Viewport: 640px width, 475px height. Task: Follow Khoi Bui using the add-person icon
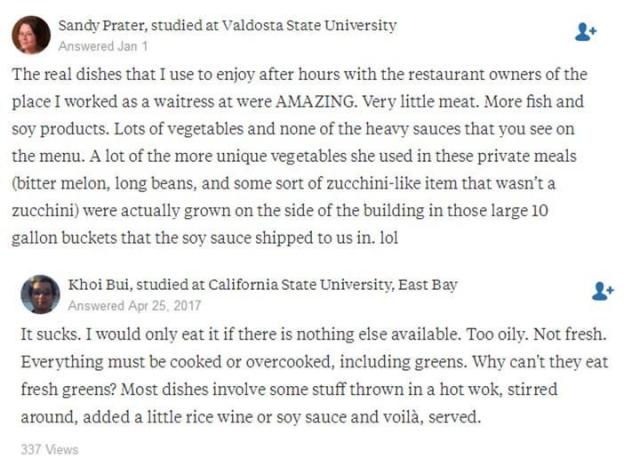pos(603,291)
